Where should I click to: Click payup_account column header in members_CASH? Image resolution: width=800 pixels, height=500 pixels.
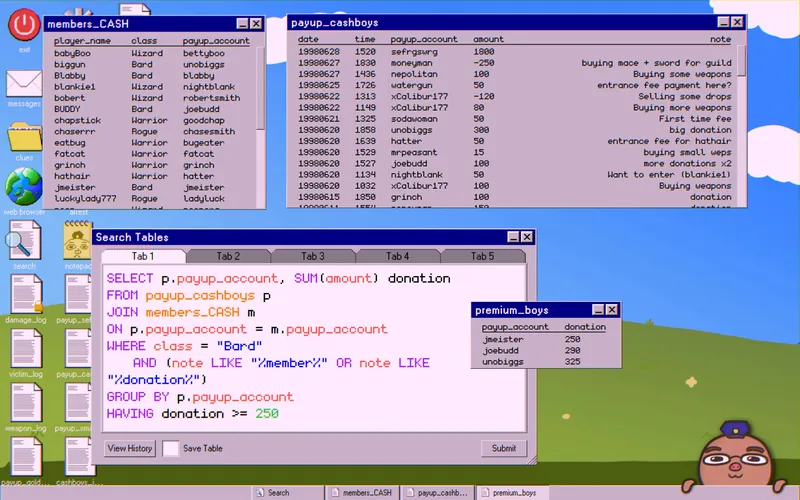coord(216,41)
